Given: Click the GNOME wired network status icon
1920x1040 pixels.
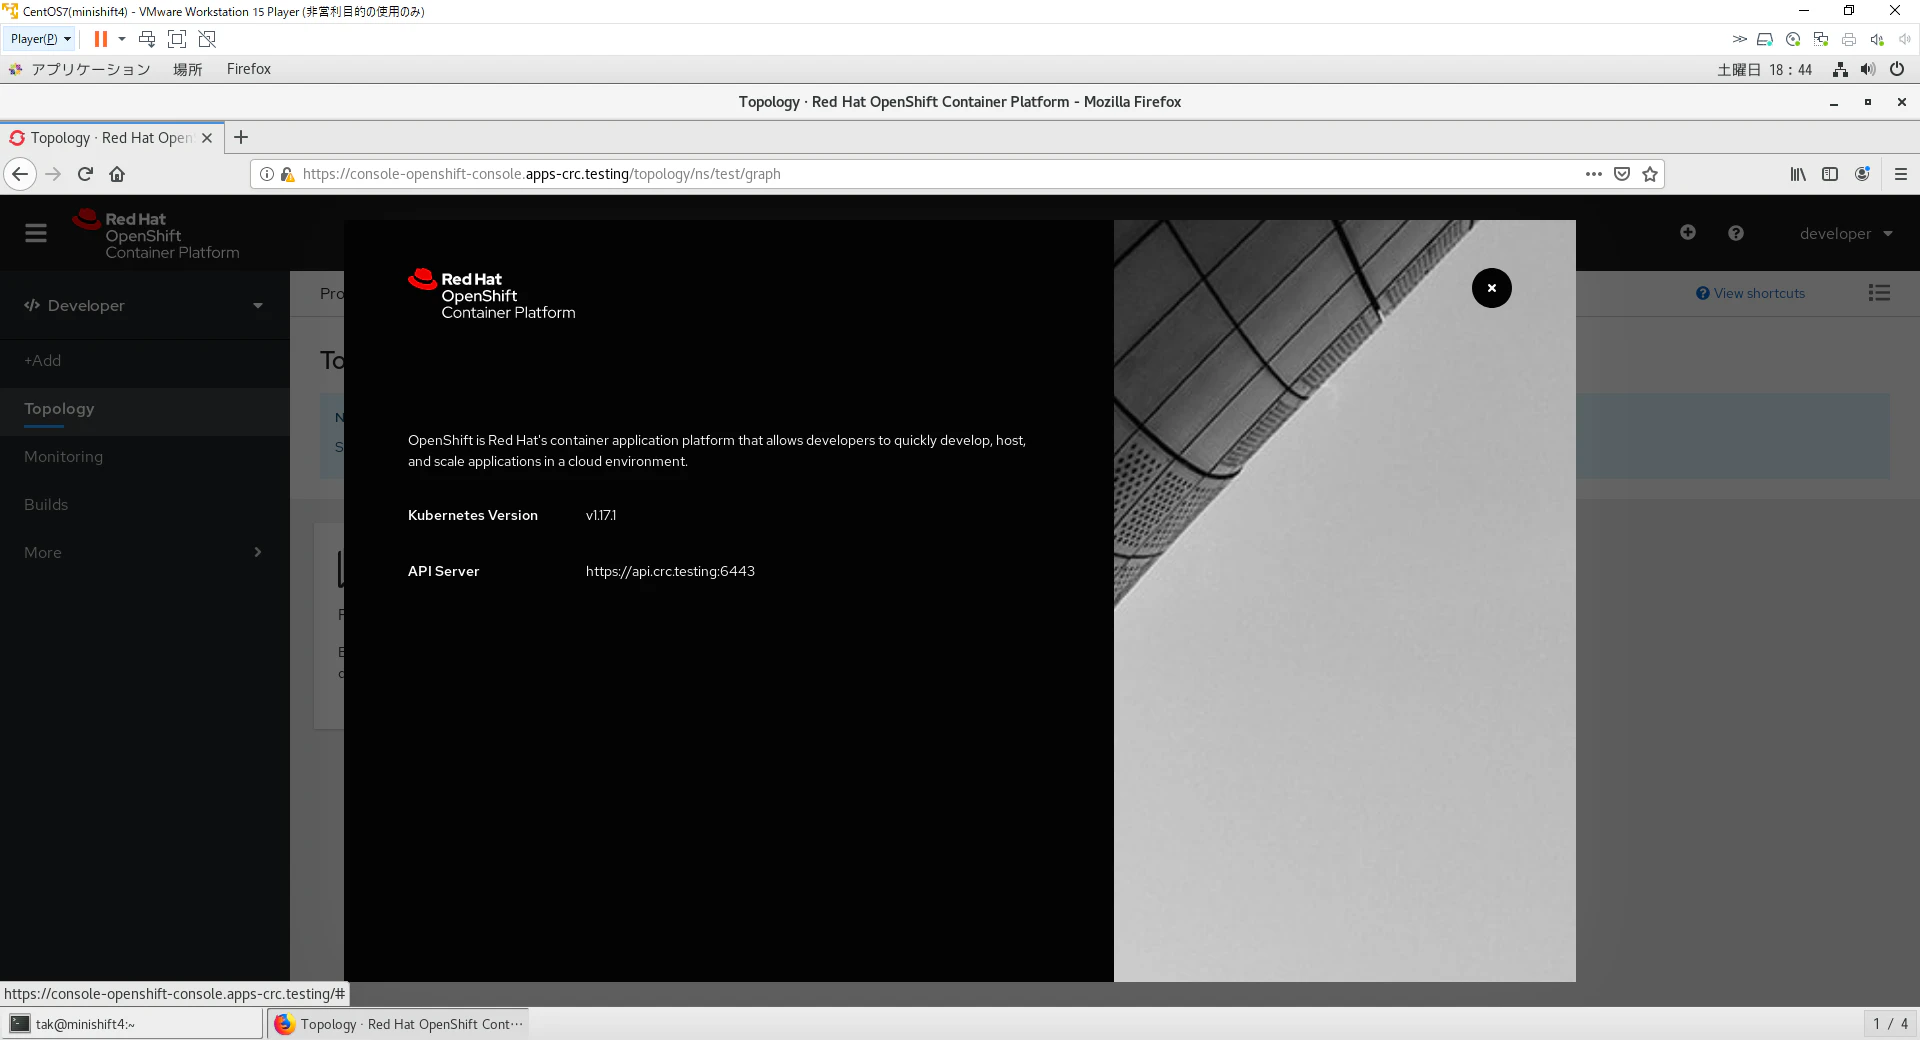Looking at the screenshot, I should pos(1840,69).
